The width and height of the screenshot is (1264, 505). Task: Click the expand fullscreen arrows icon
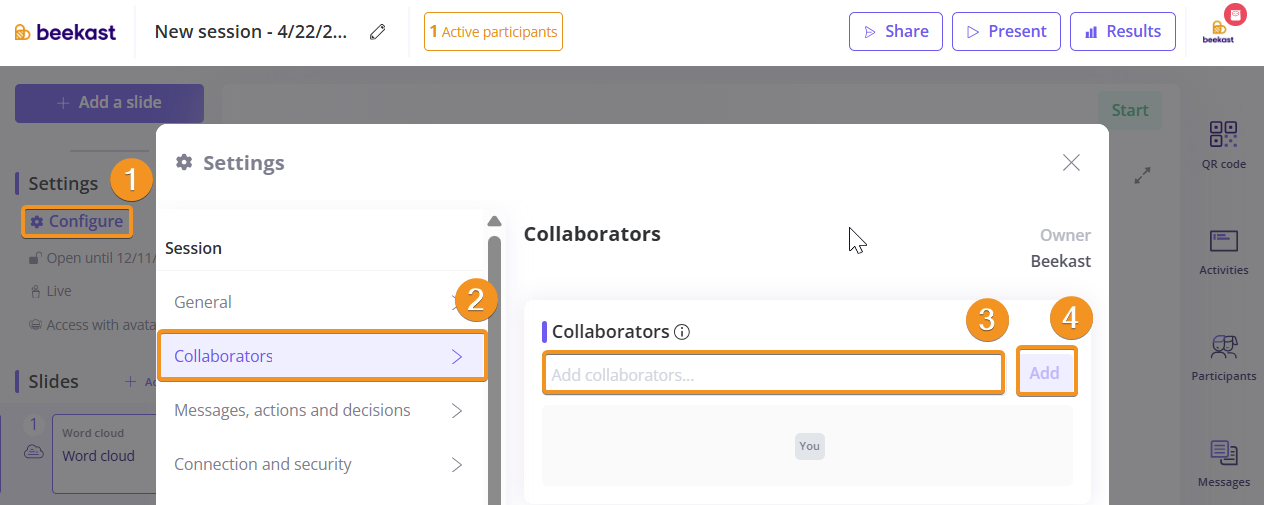click(x=1143, y=175)
